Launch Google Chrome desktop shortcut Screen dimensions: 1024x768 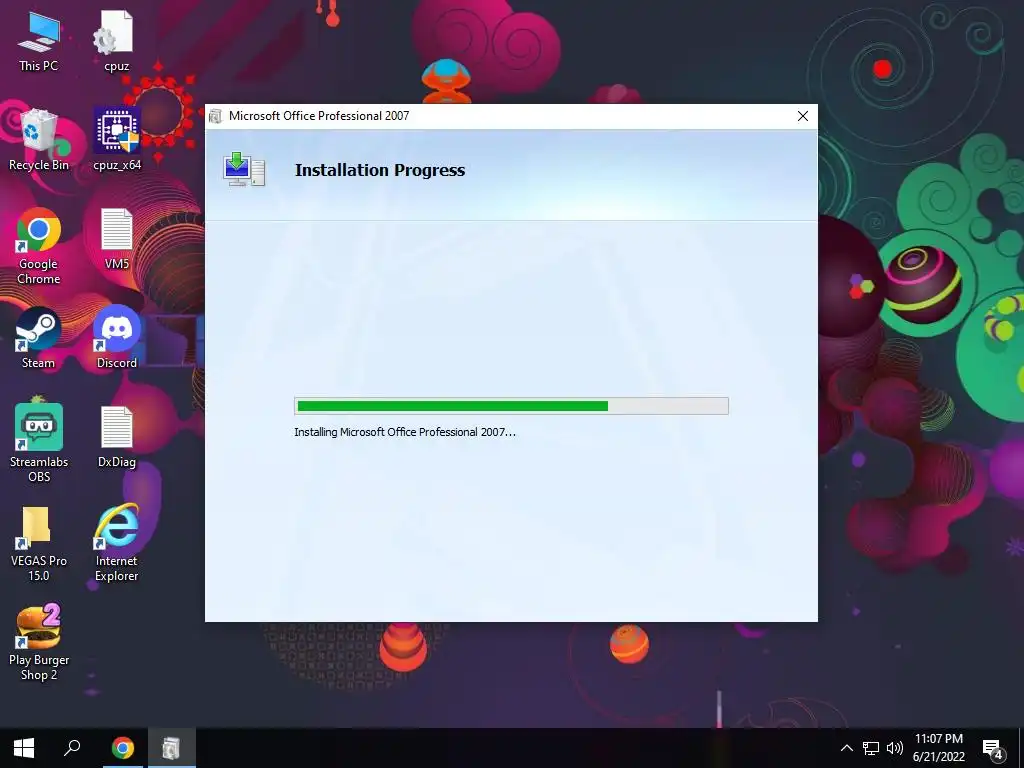(x=39, y=246)
